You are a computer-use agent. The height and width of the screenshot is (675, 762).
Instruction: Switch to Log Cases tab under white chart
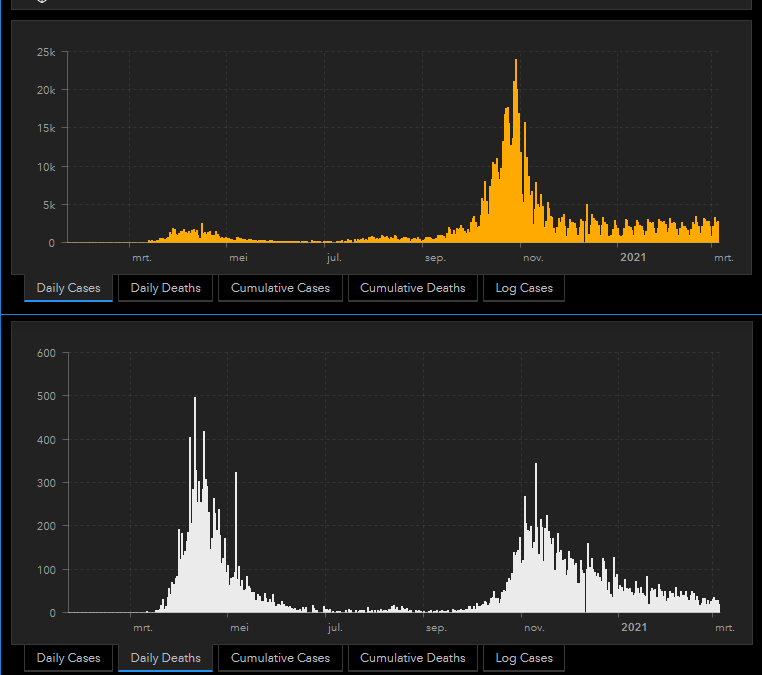pos(523,658)
